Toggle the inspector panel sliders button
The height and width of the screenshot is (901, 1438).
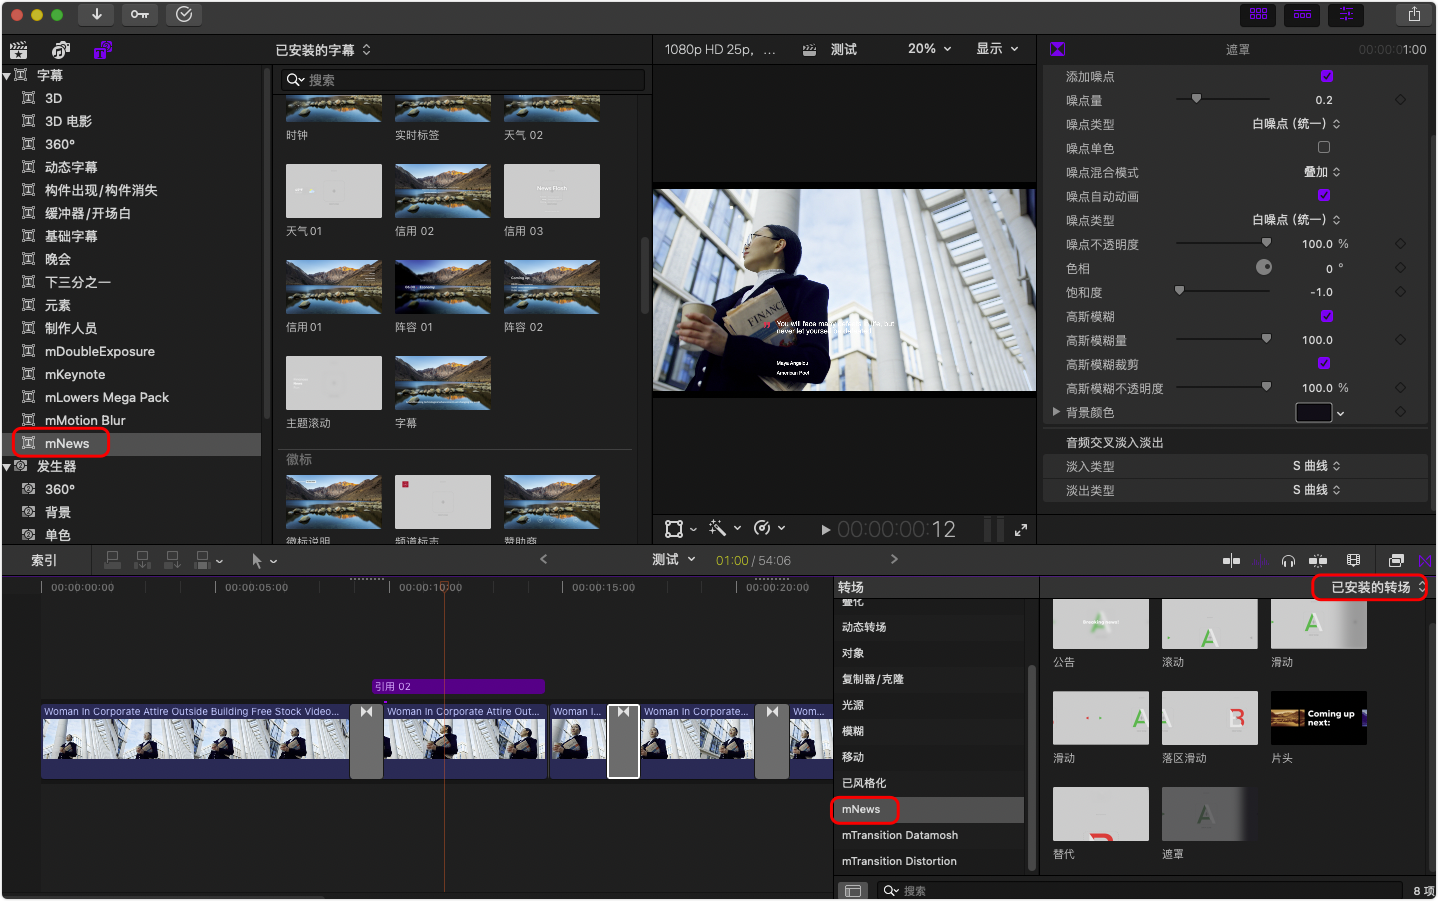pos(1346,14)
